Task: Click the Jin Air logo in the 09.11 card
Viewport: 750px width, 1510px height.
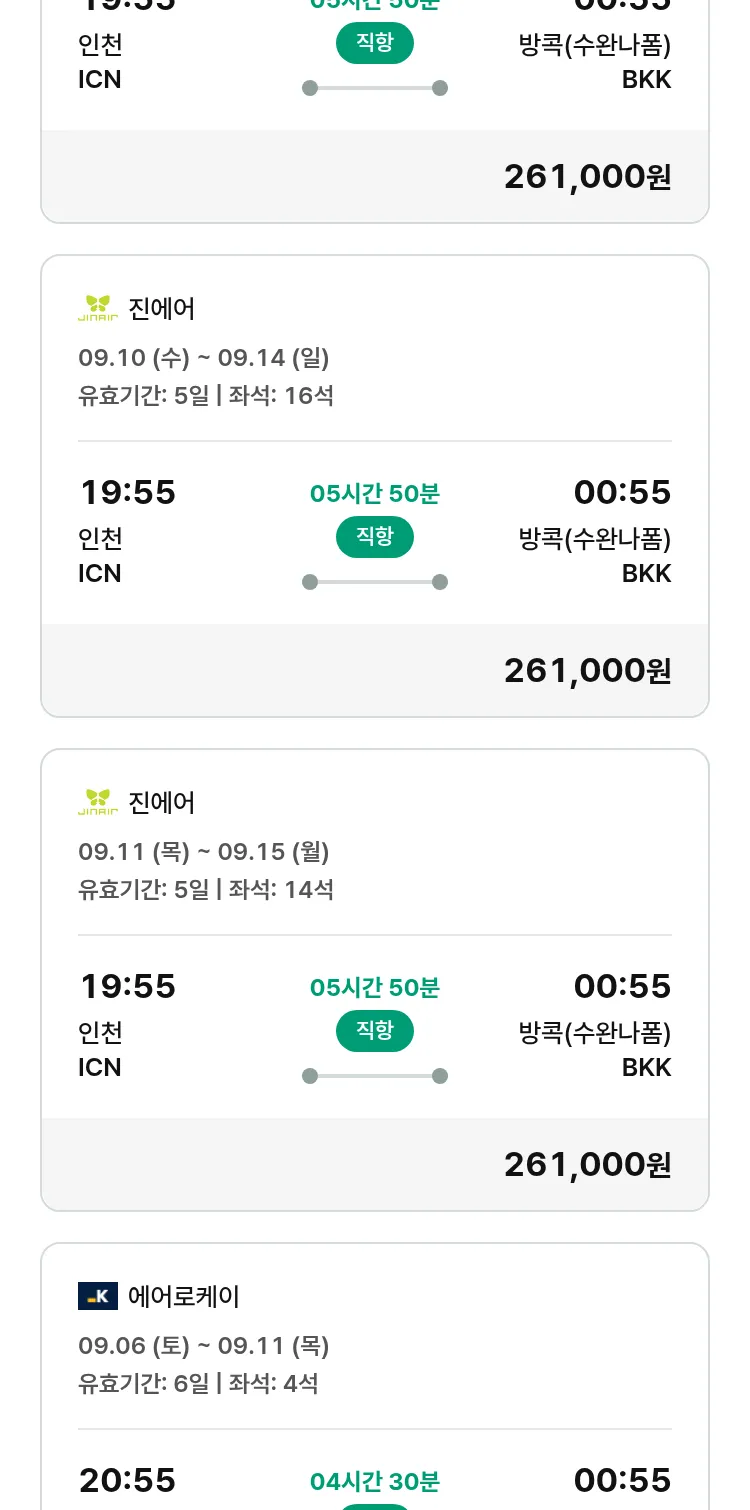Action: (x=98, y=802)
